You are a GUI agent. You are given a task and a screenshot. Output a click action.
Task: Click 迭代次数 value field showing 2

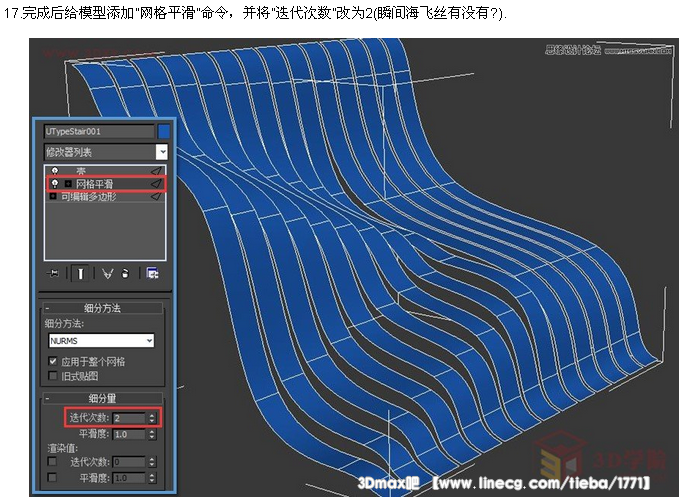(129, 418)
